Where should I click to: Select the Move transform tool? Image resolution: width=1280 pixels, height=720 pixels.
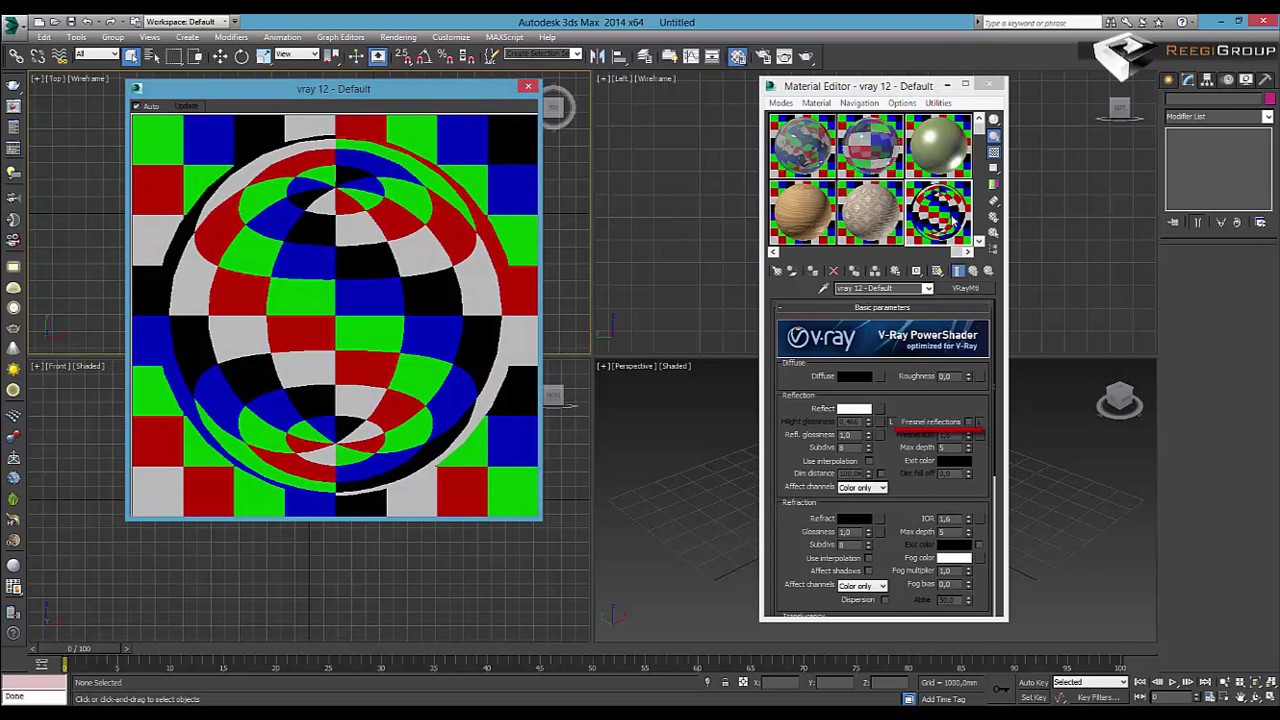pos(220,57)
